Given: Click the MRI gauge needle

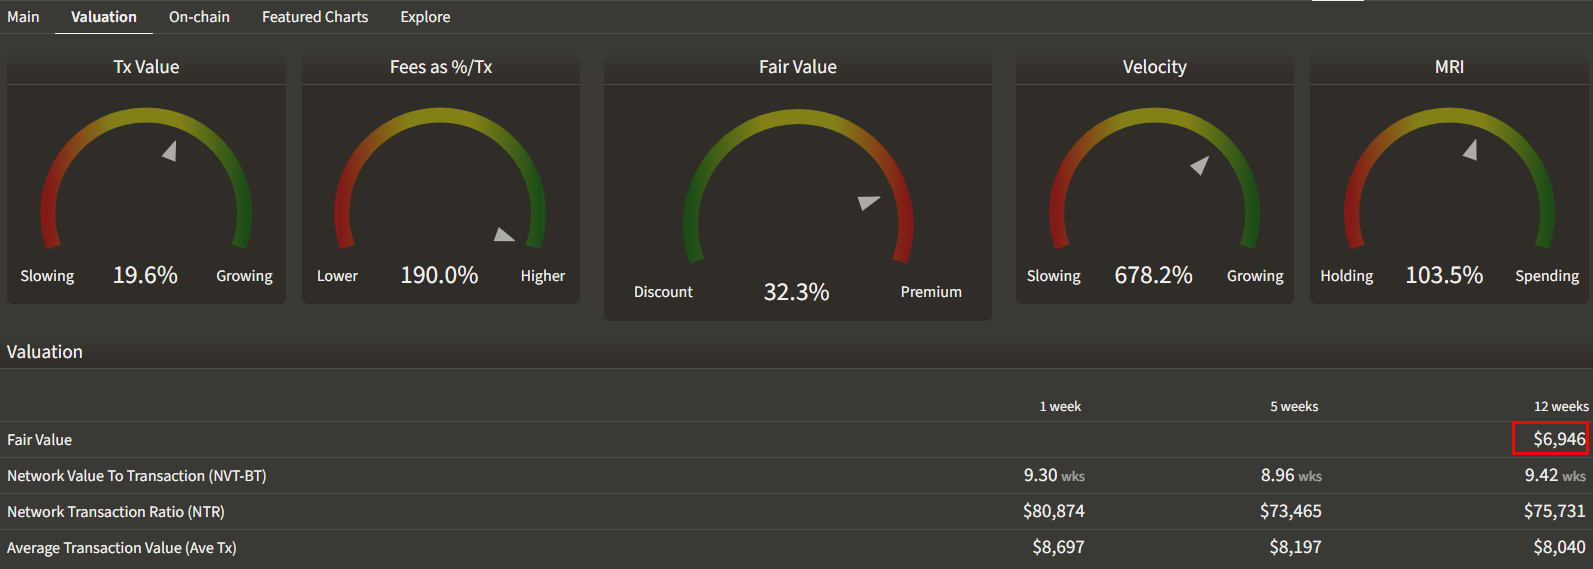Looking at the screenshot, I should 1470,150.
